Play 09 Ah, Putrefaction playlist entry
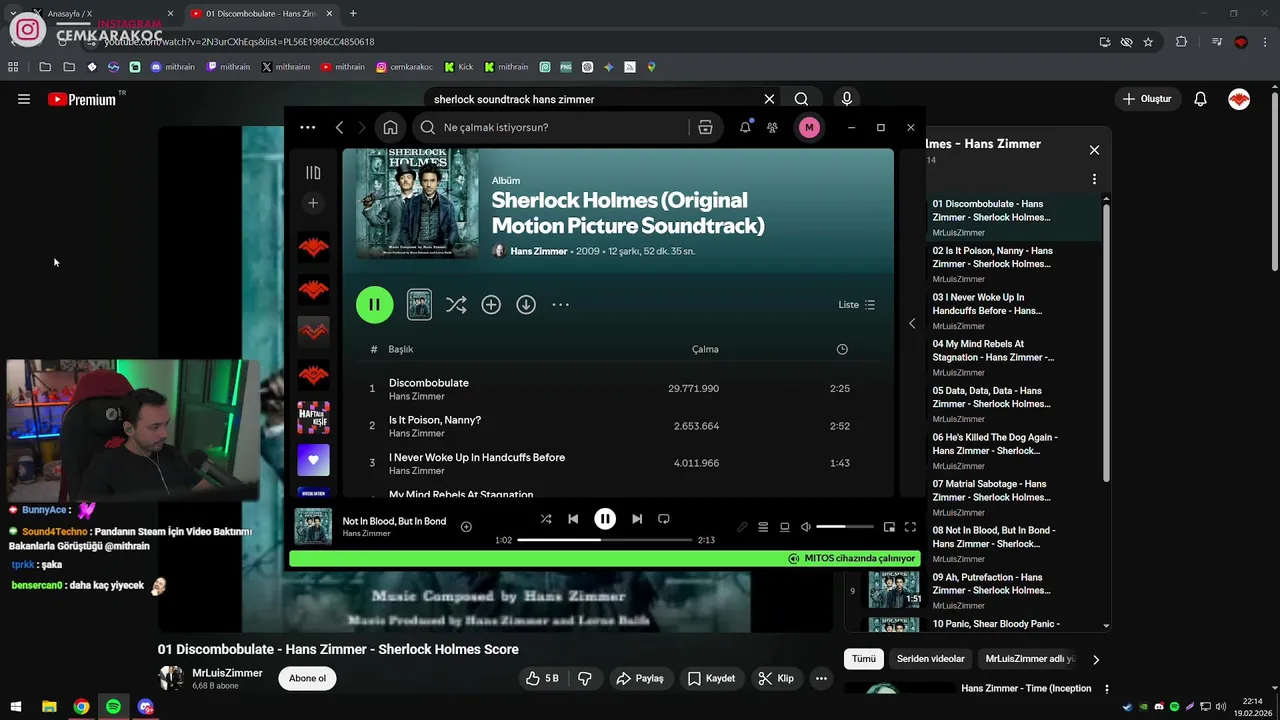The width and height of the screenshot is (1280, 720). click(975, 591)
